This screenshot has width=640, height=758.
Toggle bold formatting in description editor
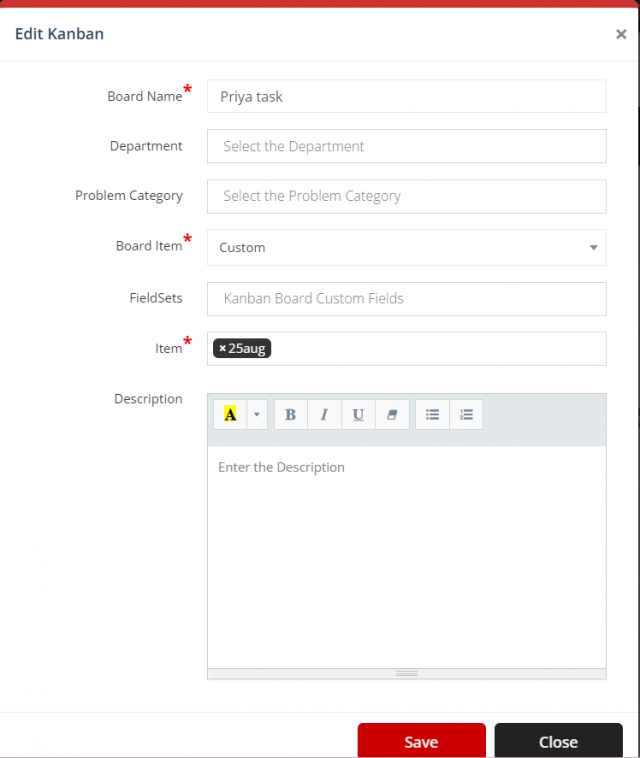tap(291, 414)
